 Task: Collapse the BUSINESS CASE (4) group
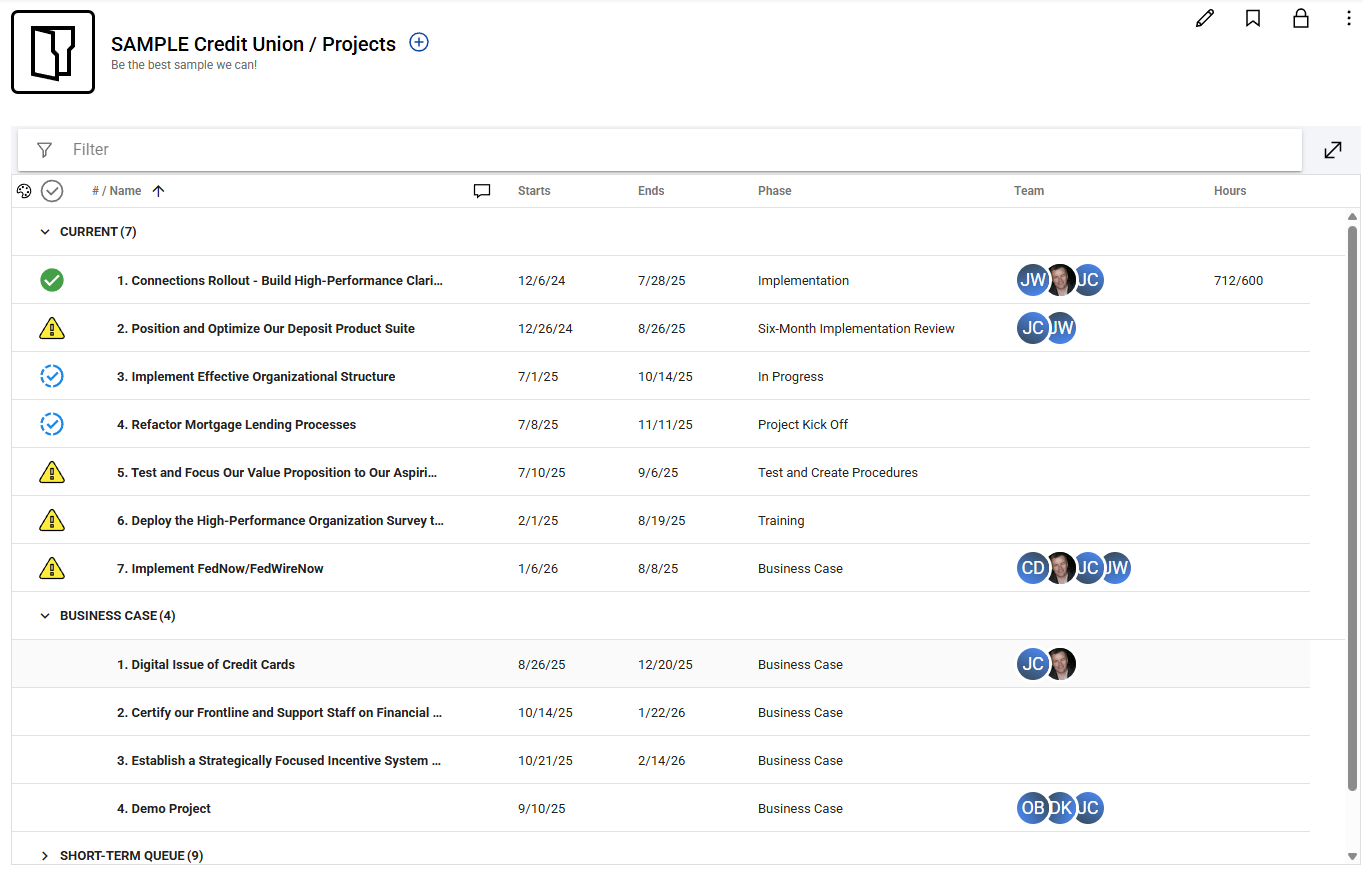[x=44, y=616]
